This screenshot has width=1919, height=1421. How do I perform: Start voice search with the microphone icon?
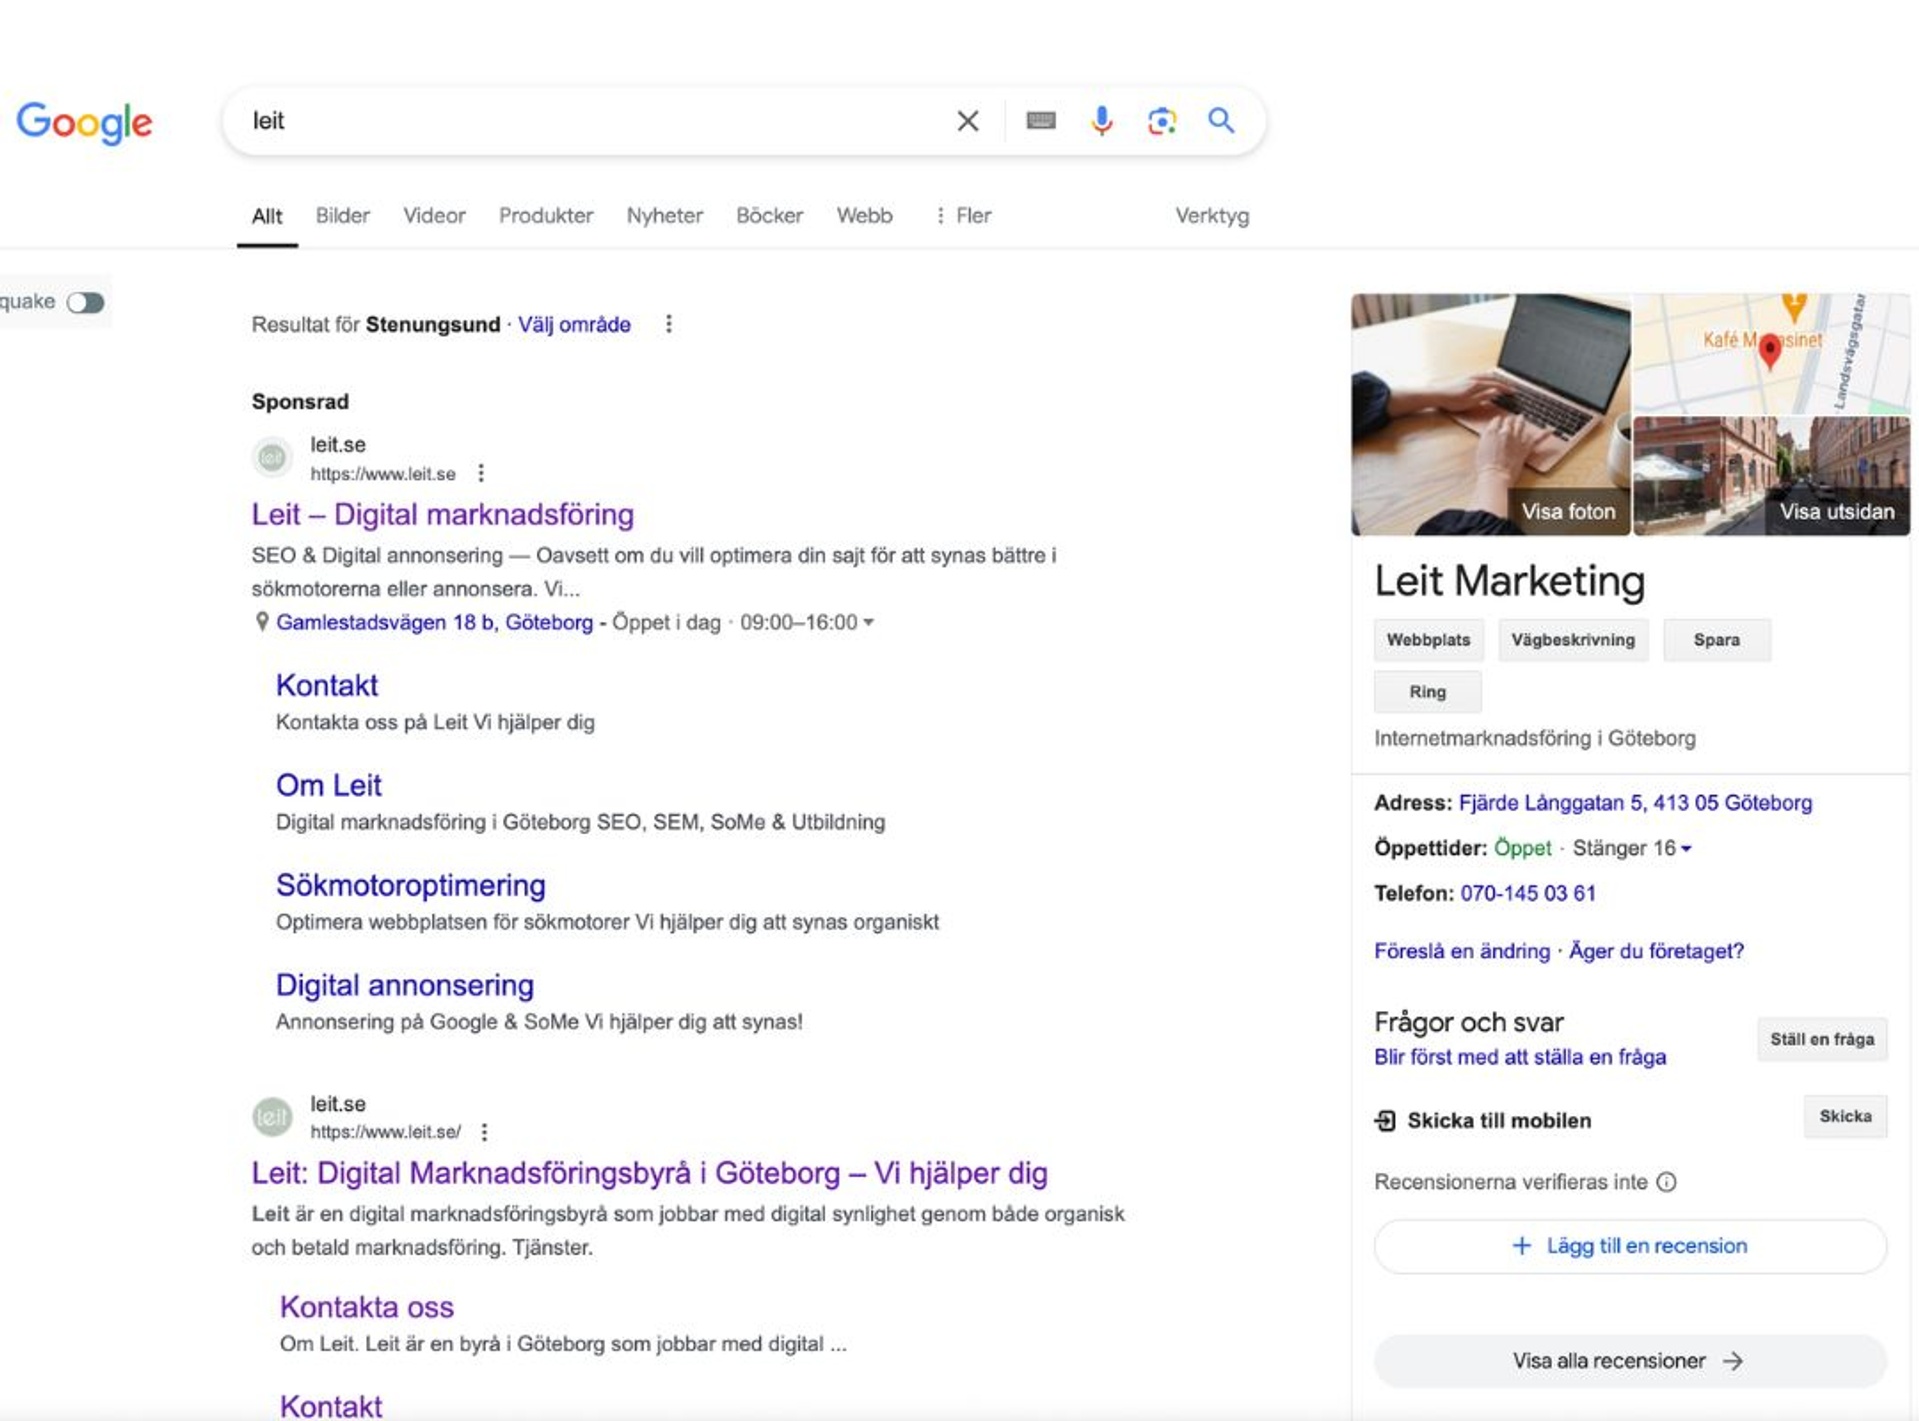[1101, 121]
